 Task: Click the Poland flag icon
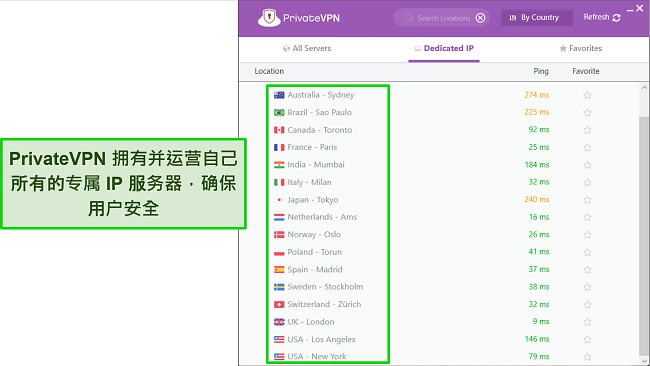(x=279, y=252)
